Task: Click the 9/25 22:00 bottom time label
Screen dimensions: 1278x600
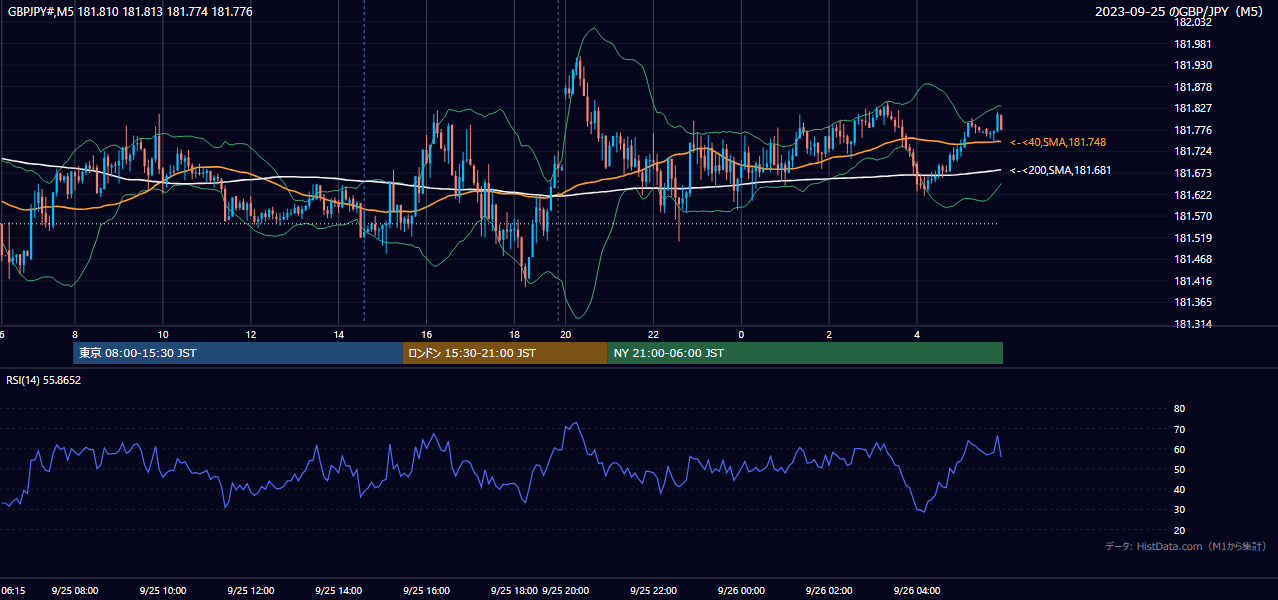Action: coord(653,591)
